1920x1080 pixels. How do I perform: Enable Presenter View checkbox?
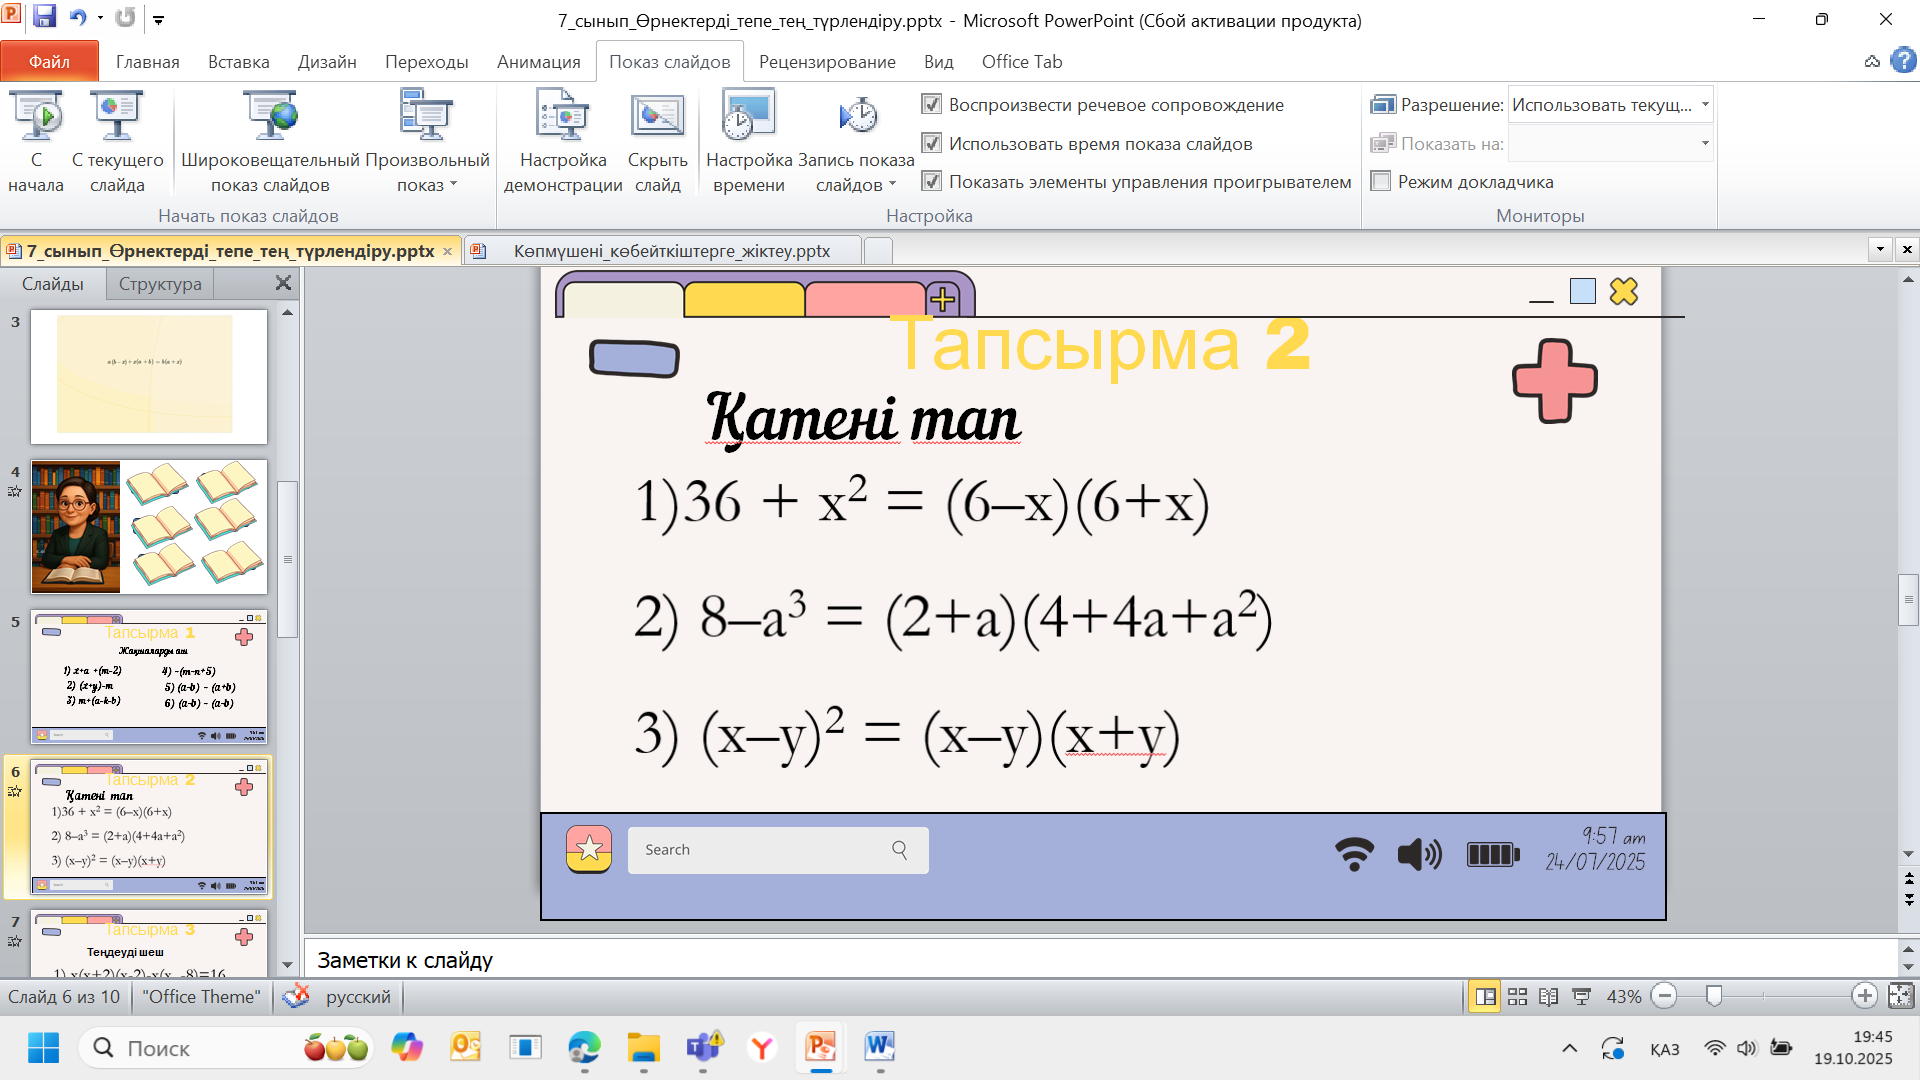tap(1381, 182)
